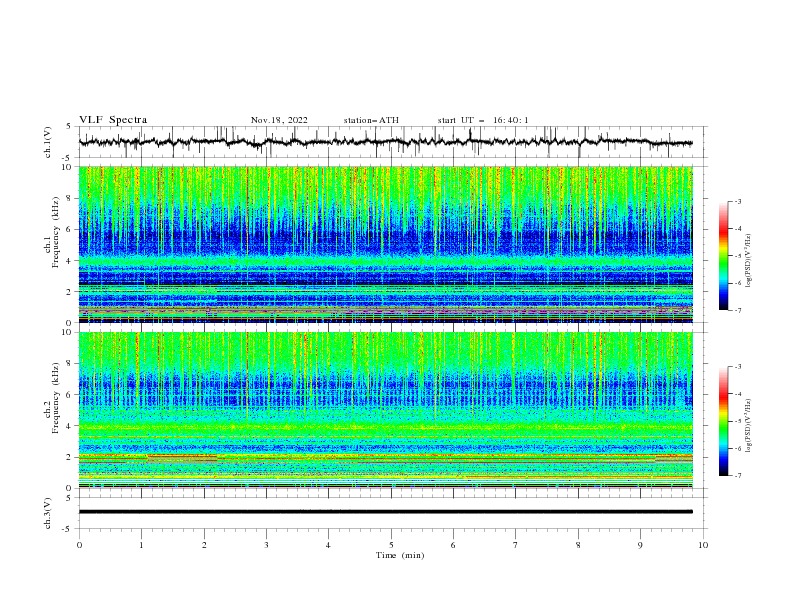Click the log(PSD) label beside ch.2 color bar
This screenshot has height=612, width=792.
[x=749, y=426]
